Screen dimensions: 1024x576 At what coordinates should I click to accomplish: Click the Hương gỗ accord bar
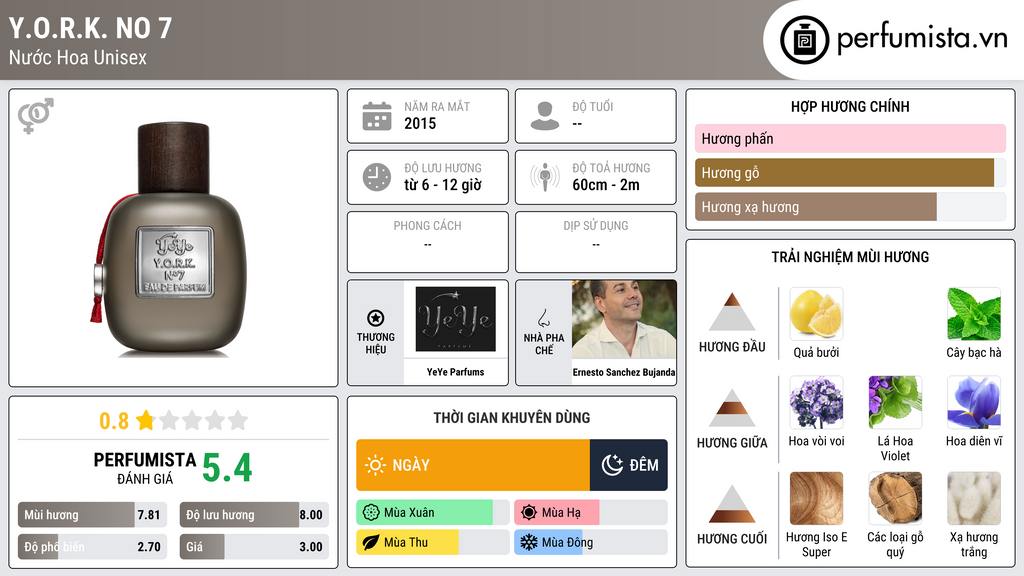click(x=850, y=172)
